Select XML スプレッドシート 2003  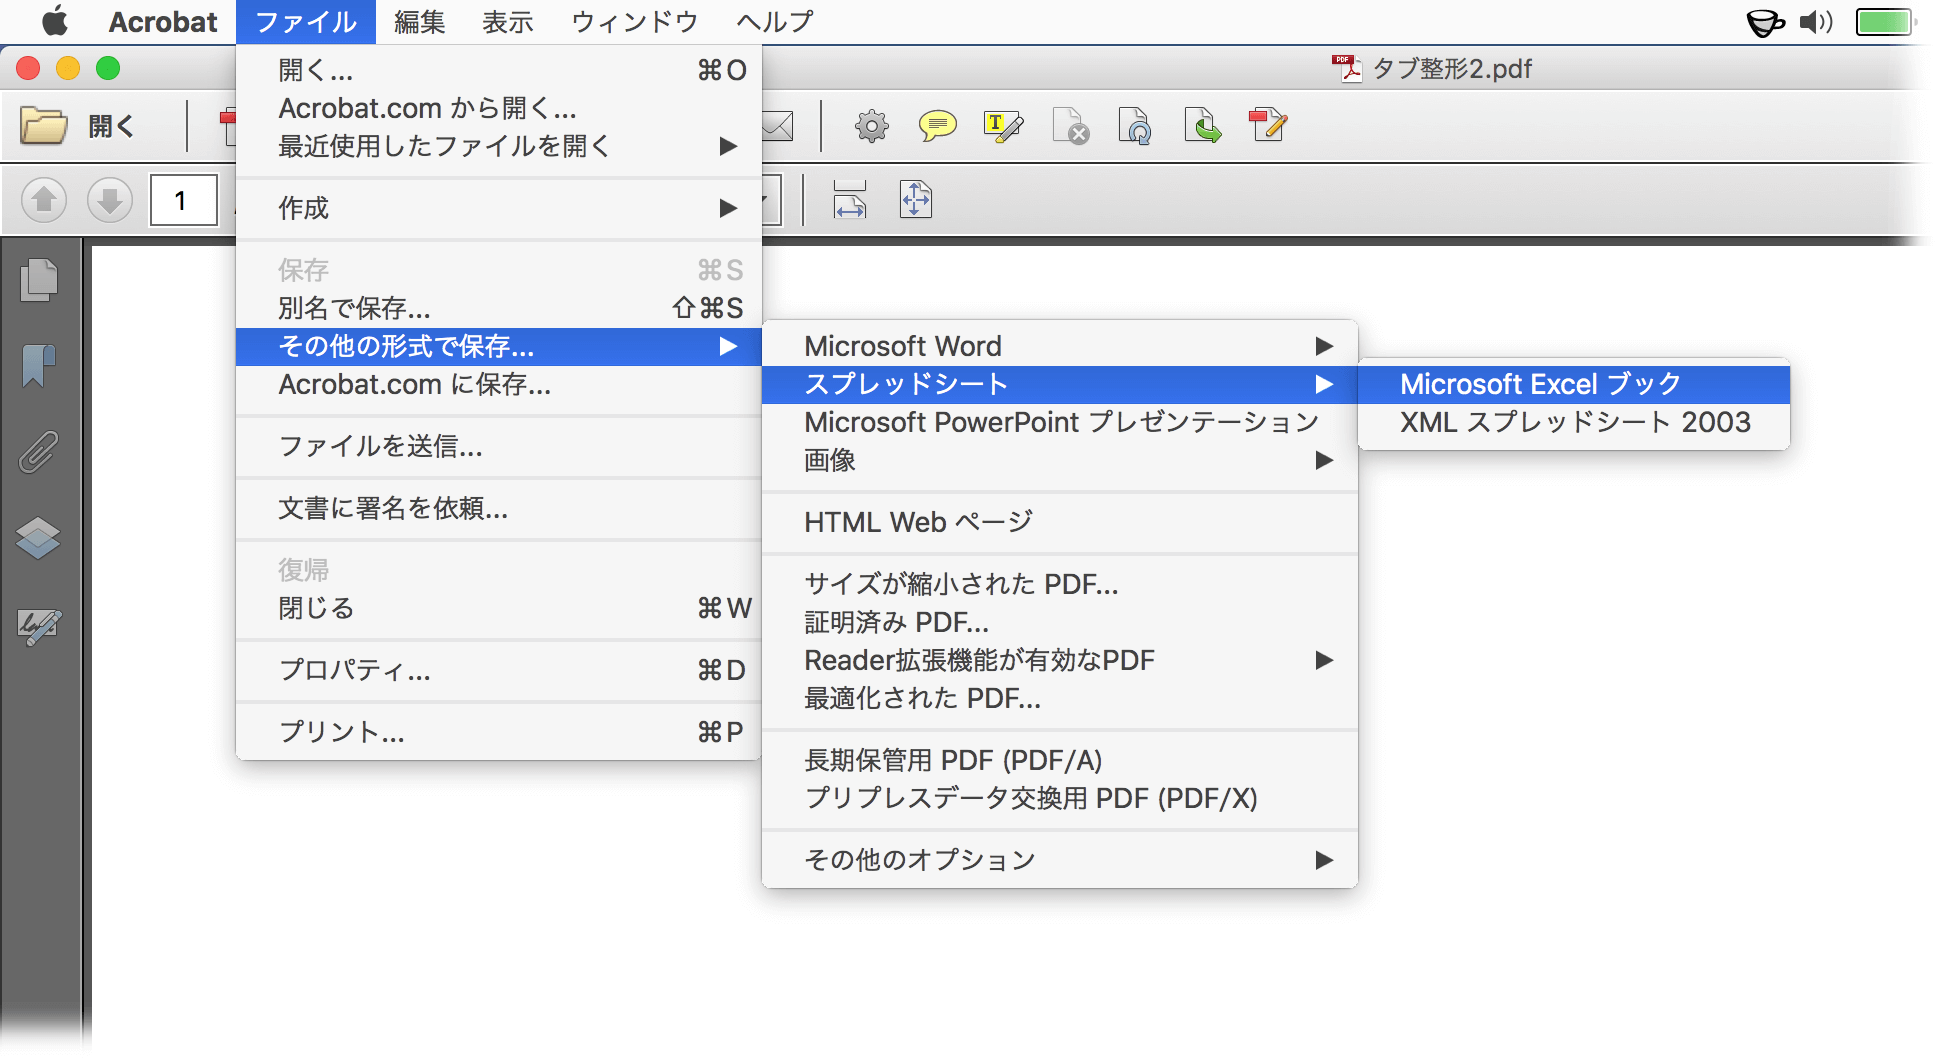pos(1574,422)
